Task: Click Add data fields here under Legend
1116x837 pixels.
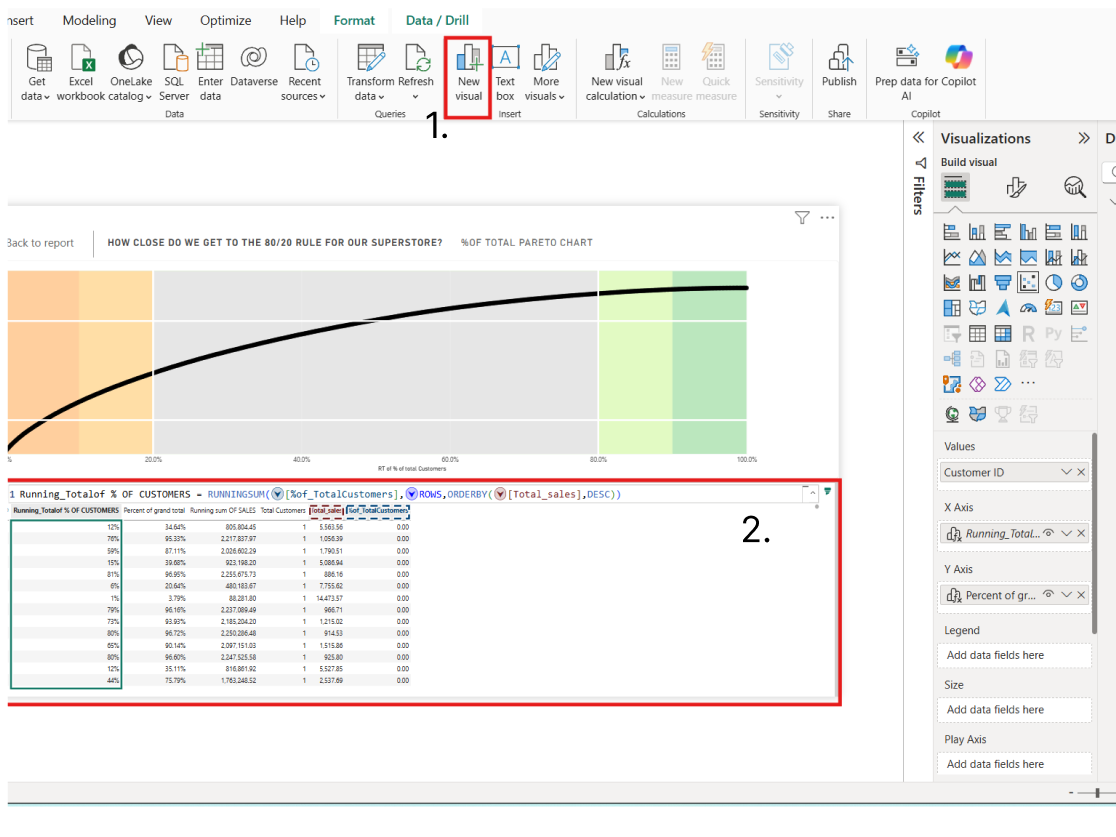Action: 1014,655
